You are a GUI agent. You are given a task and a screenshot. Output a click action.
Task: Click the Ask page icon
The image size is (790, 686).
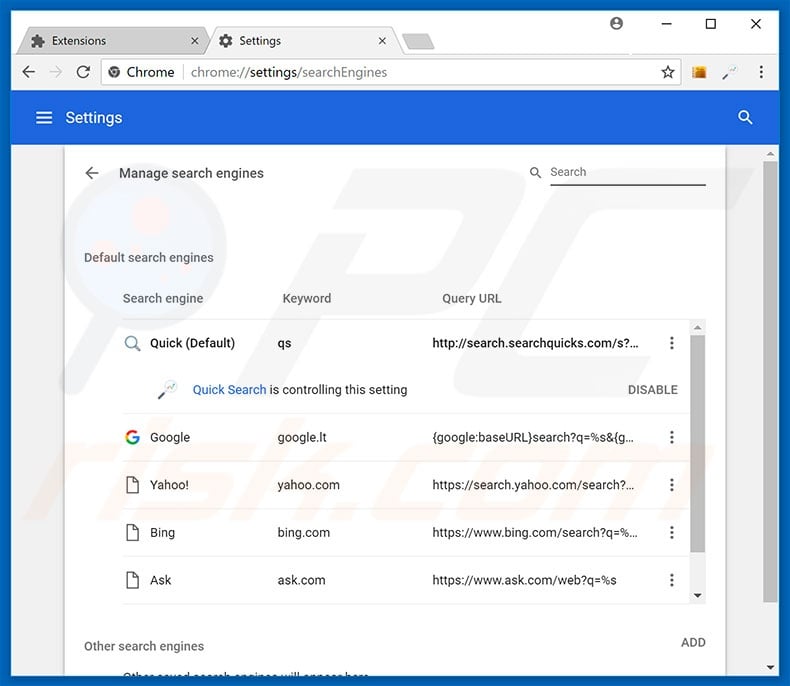[x=133, y=580]
